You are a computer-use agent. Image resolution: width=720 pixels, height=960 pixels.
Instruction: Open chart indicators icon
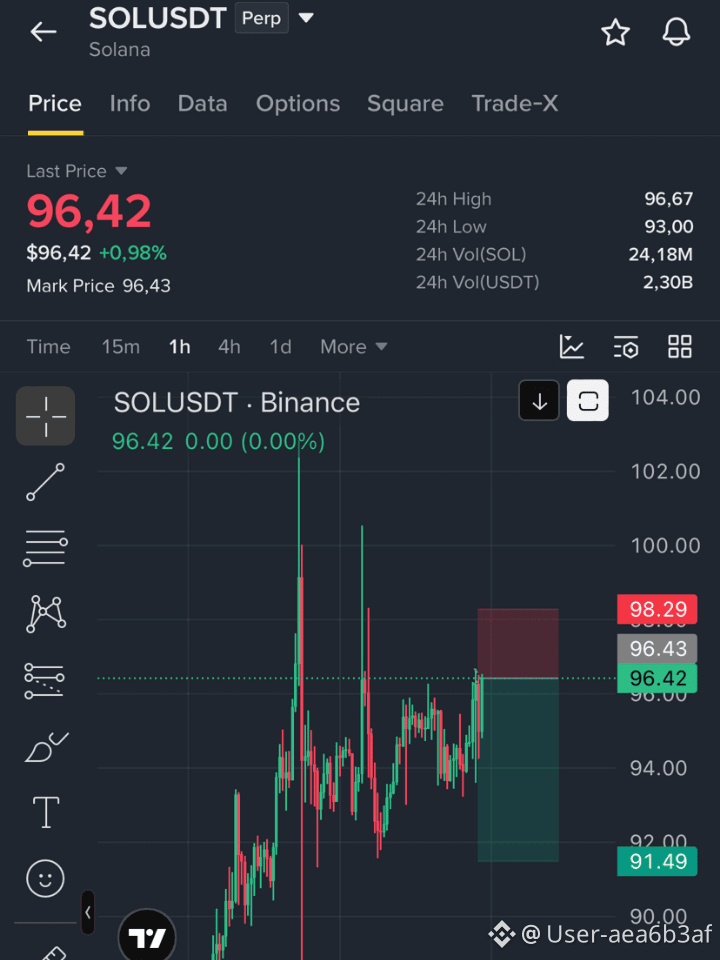572,347
